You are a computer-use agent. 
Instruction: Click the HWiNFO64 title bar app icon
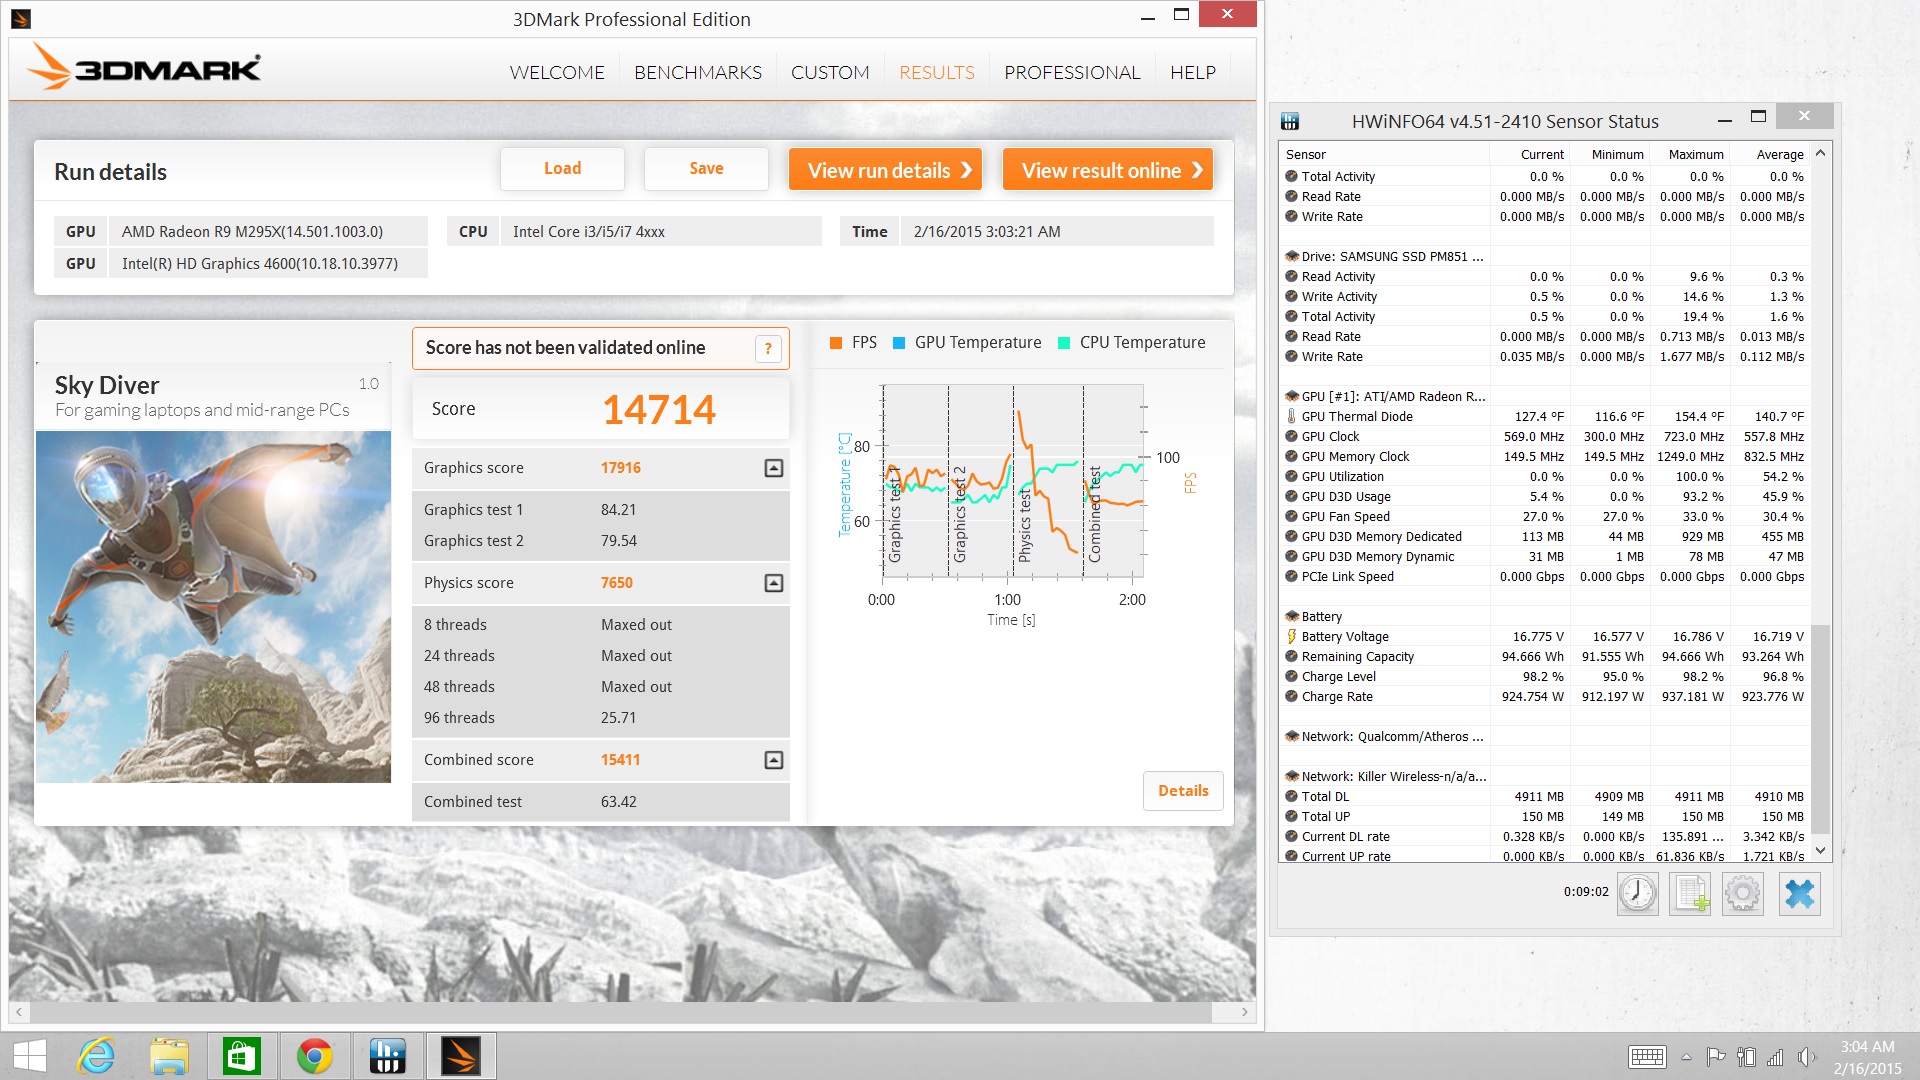click(x=1290, y=121)
